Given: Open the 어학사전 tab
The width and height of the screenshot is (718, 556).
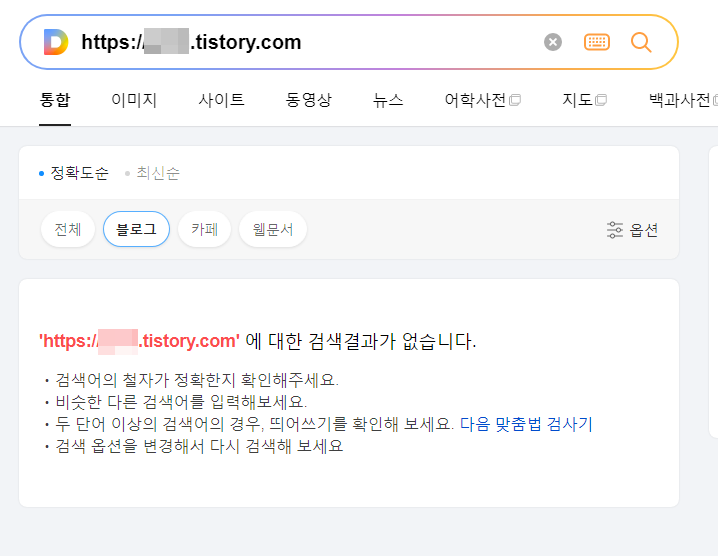Looking at the screenshot, I should (483, 100).
